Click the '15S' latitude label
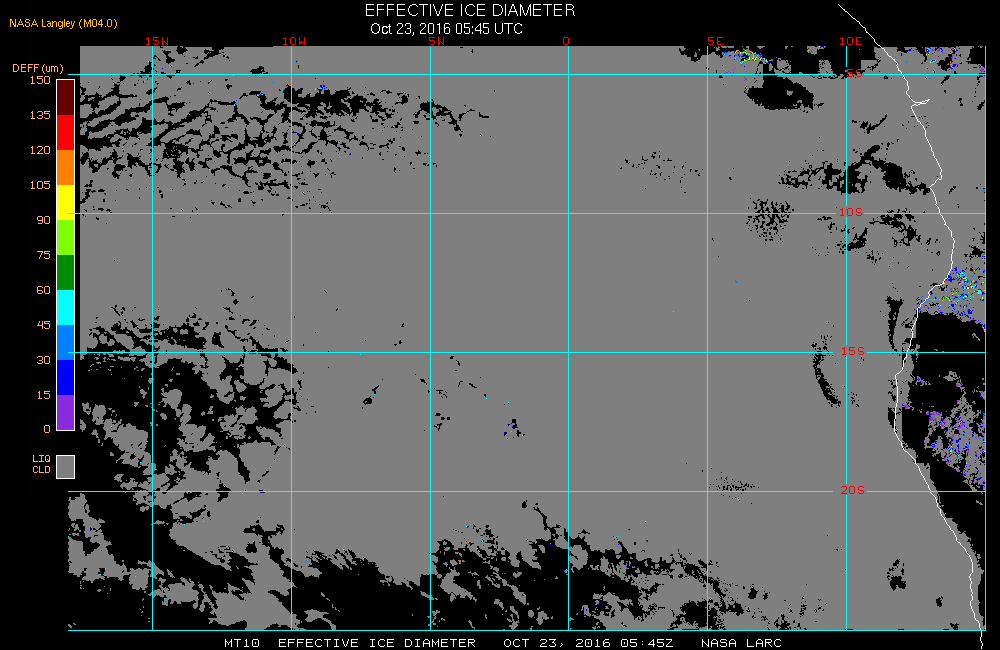Viewport: 1000px width, 650px height. 853,351
